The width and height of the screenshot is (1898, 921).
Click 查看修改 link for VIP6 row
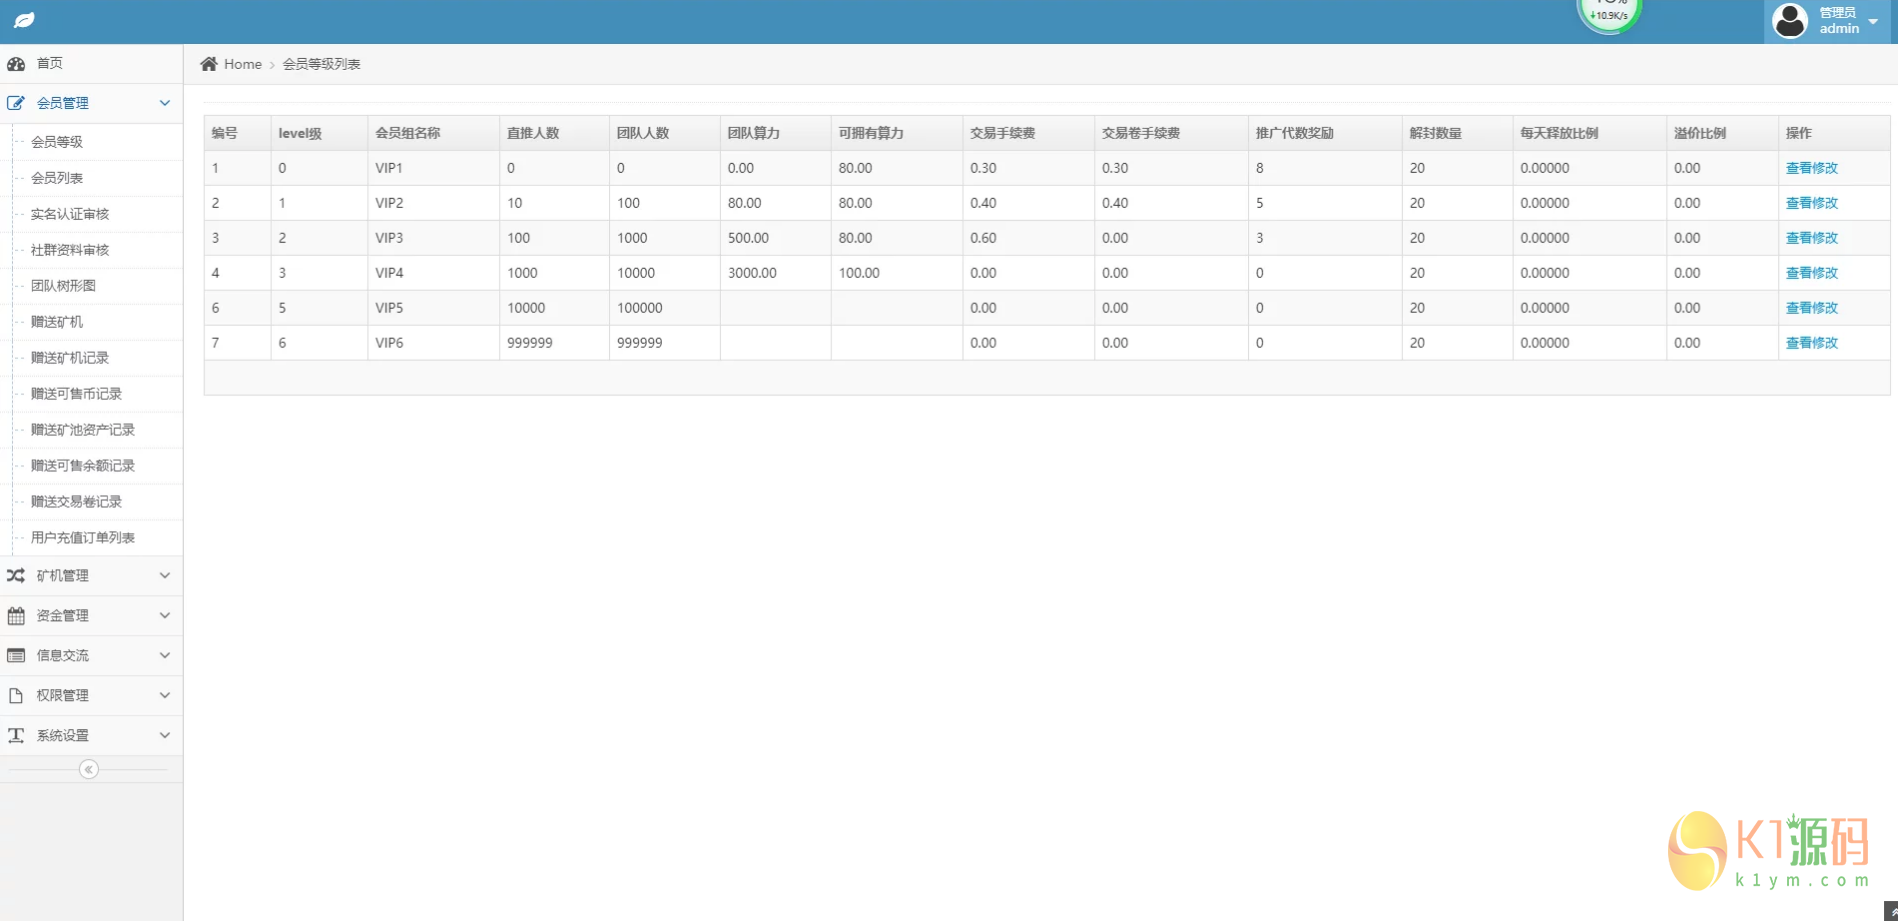[x=1811, y=343]
